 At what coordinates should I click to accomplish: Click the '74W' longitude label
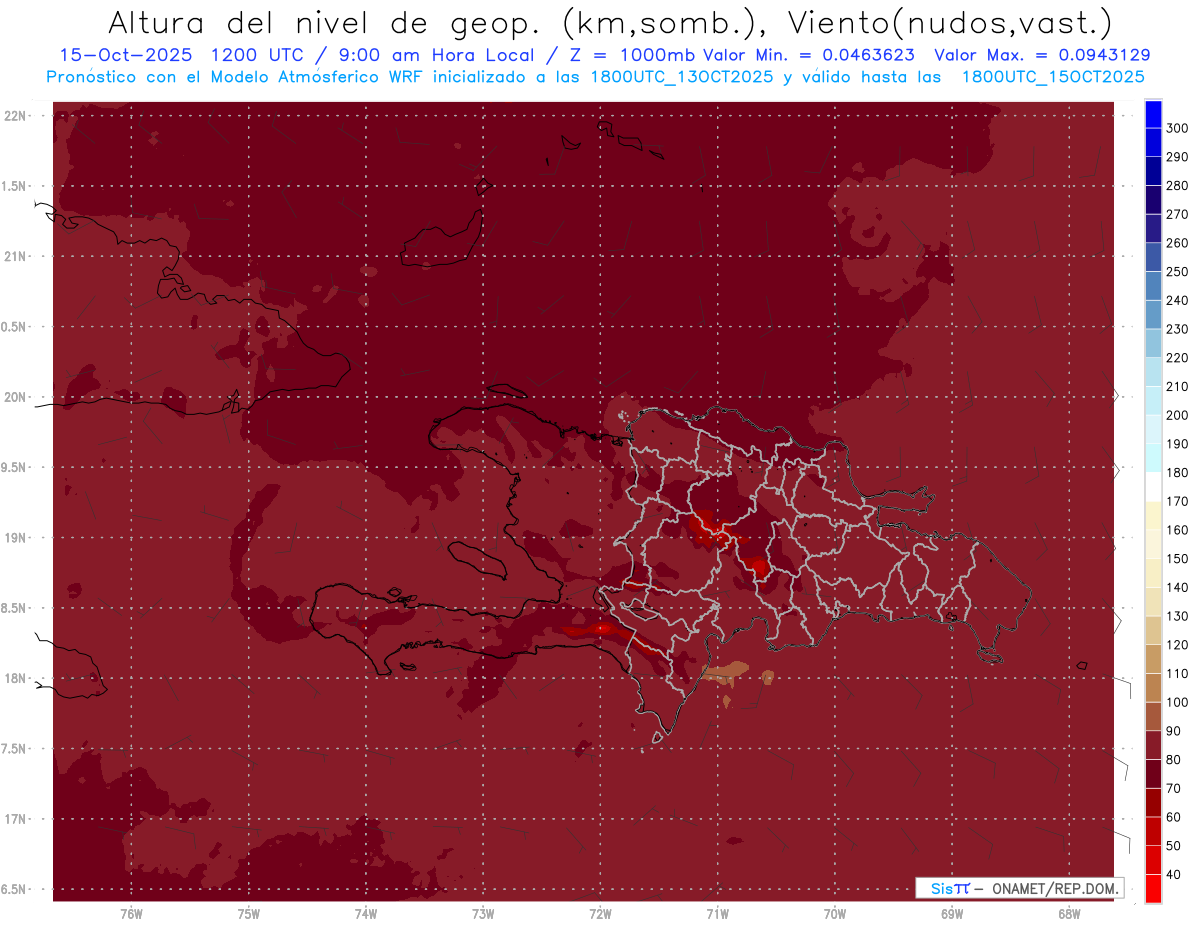[x=366, y=914]
